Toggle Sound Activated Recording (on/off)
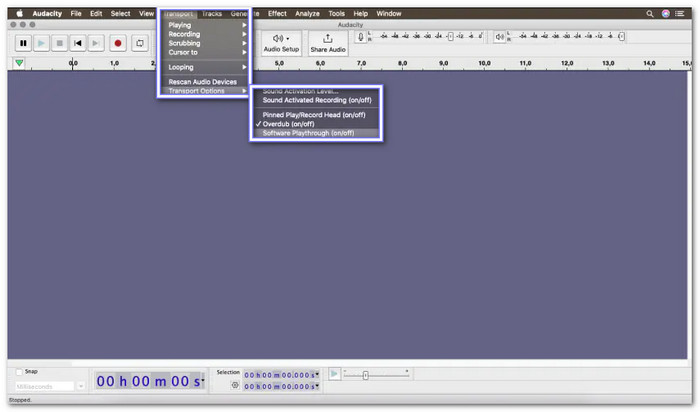Image resolution: width=700 pixels, height=412 pixels. [x=316, y=100]
